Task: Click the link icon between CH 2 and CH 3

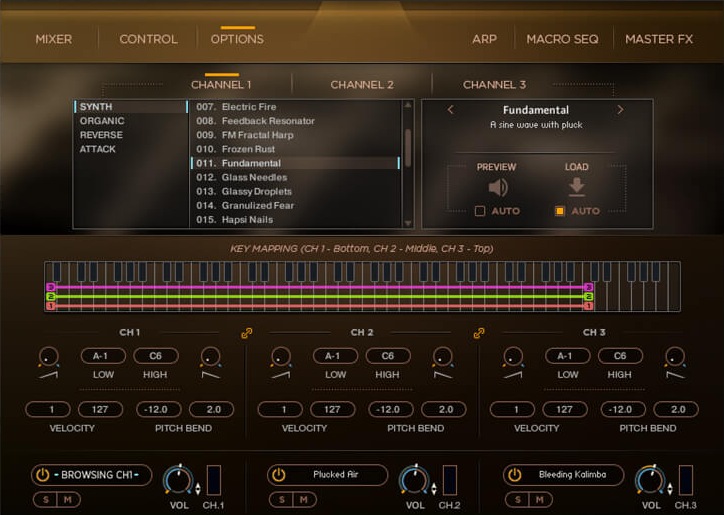Action: tap(479, 333)
